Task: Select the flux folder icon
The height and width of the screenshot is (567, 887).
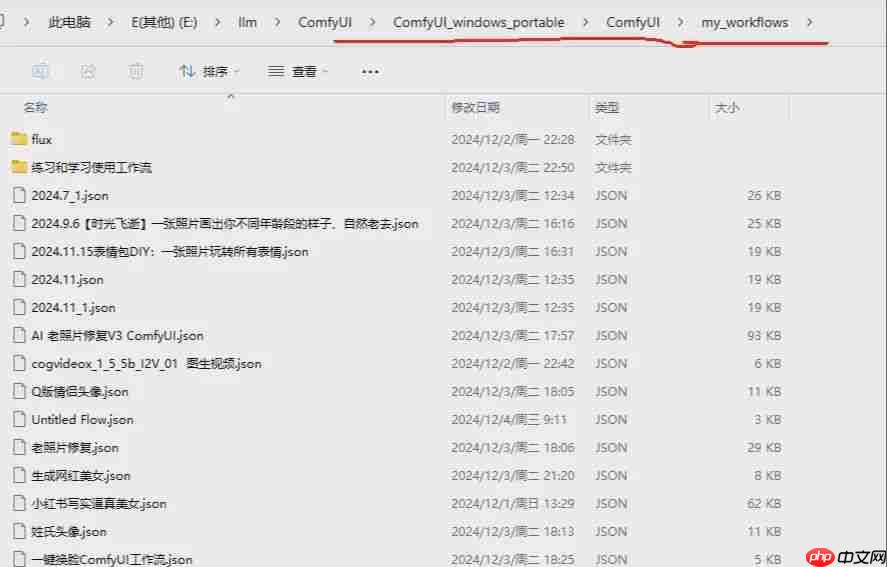Action: 19,139
